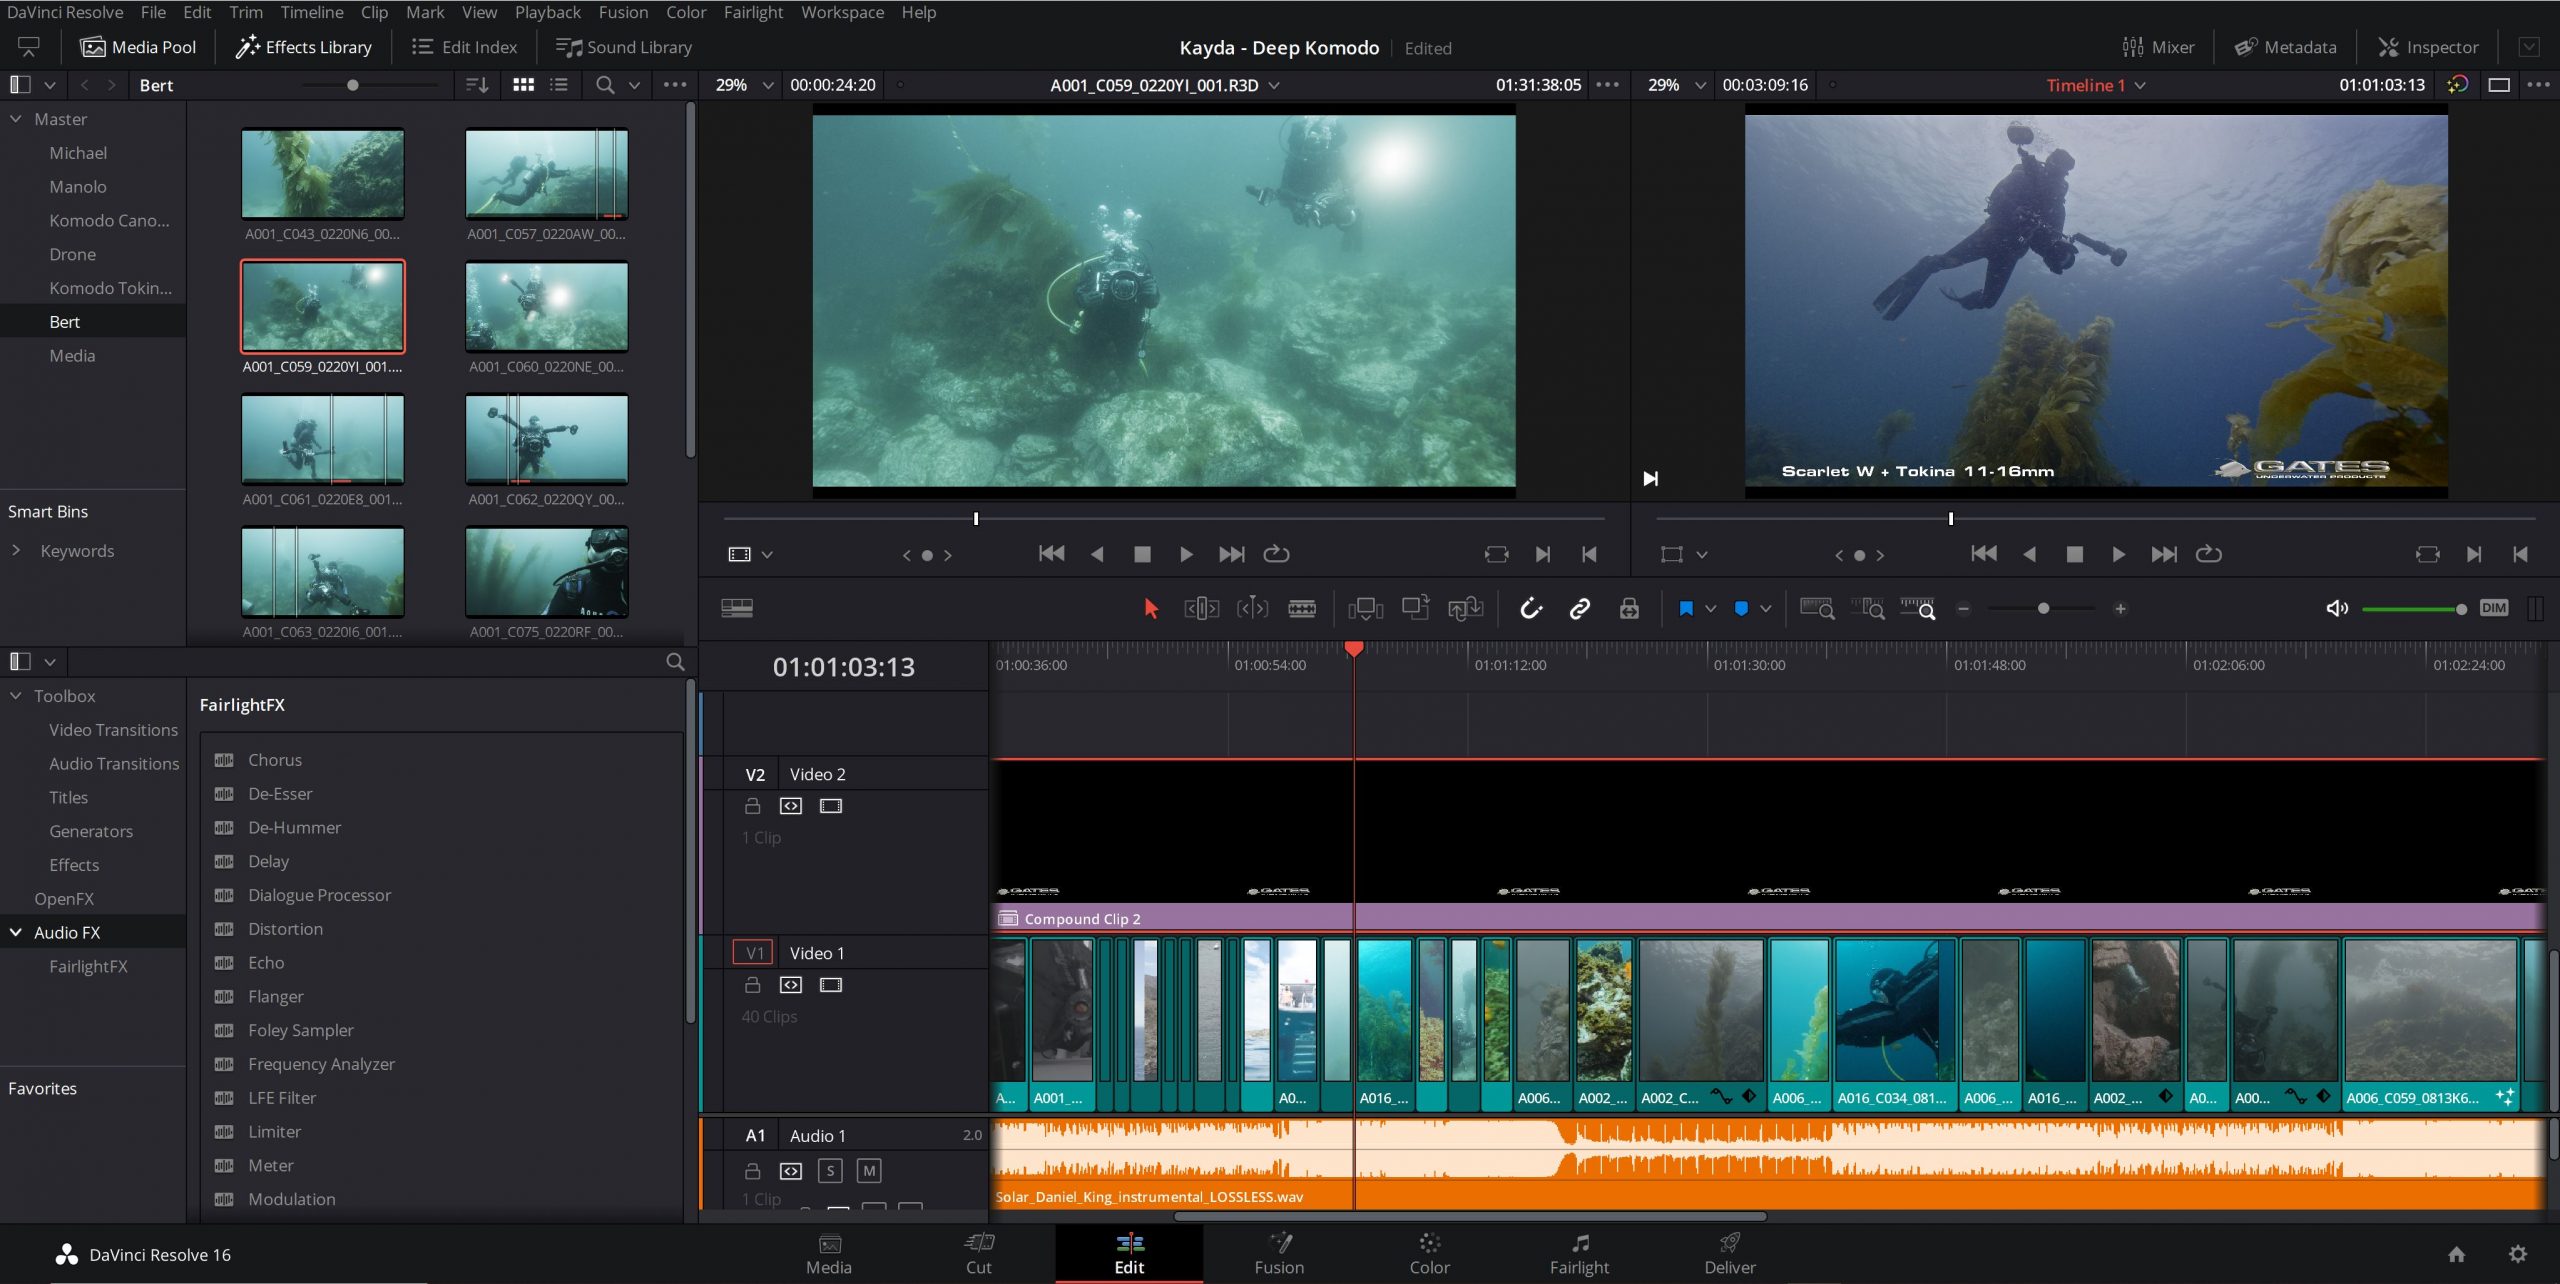This screenshot has width=2560, height=1284.
Task: Open the Playback menu from menu bar
Action: pos(545,11)
